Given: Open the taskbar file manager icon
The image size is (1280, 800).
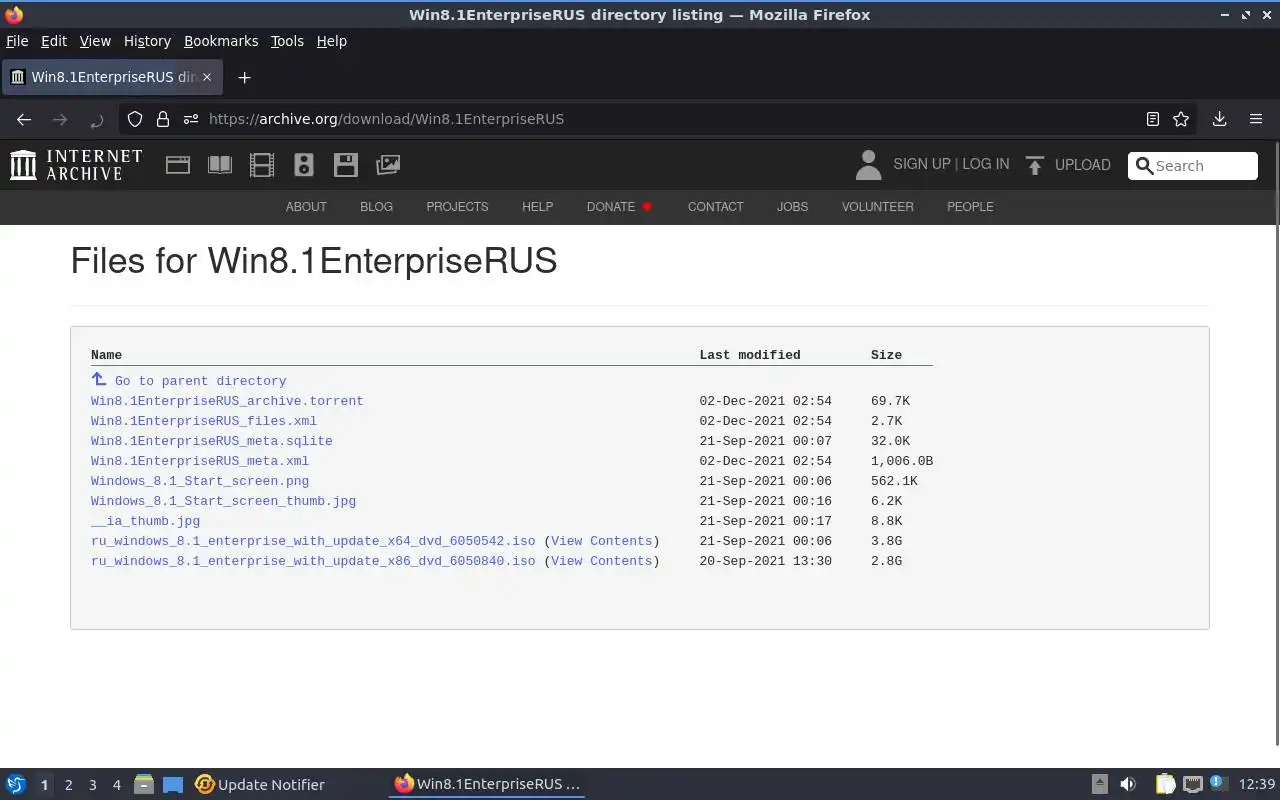Looking at the screenshot, I should point(144,785).
